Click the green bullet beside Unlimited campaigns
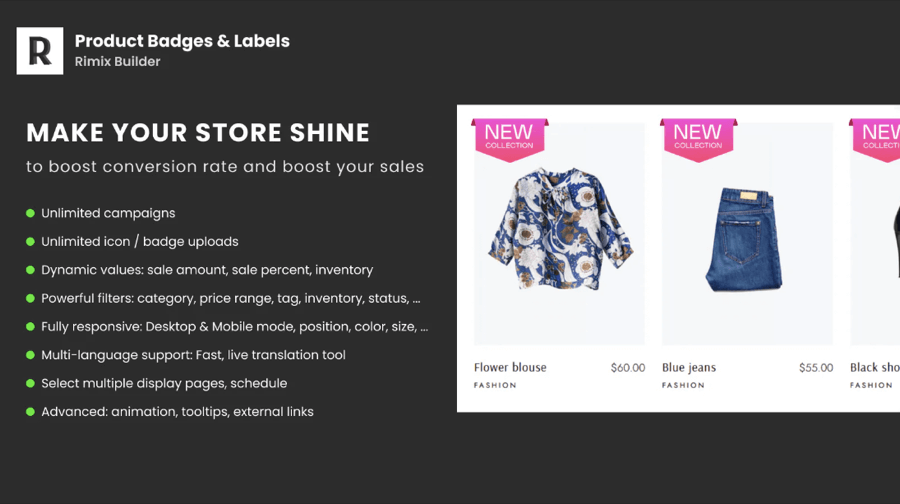Screen dimensions: 900x504 pos(31,213)
